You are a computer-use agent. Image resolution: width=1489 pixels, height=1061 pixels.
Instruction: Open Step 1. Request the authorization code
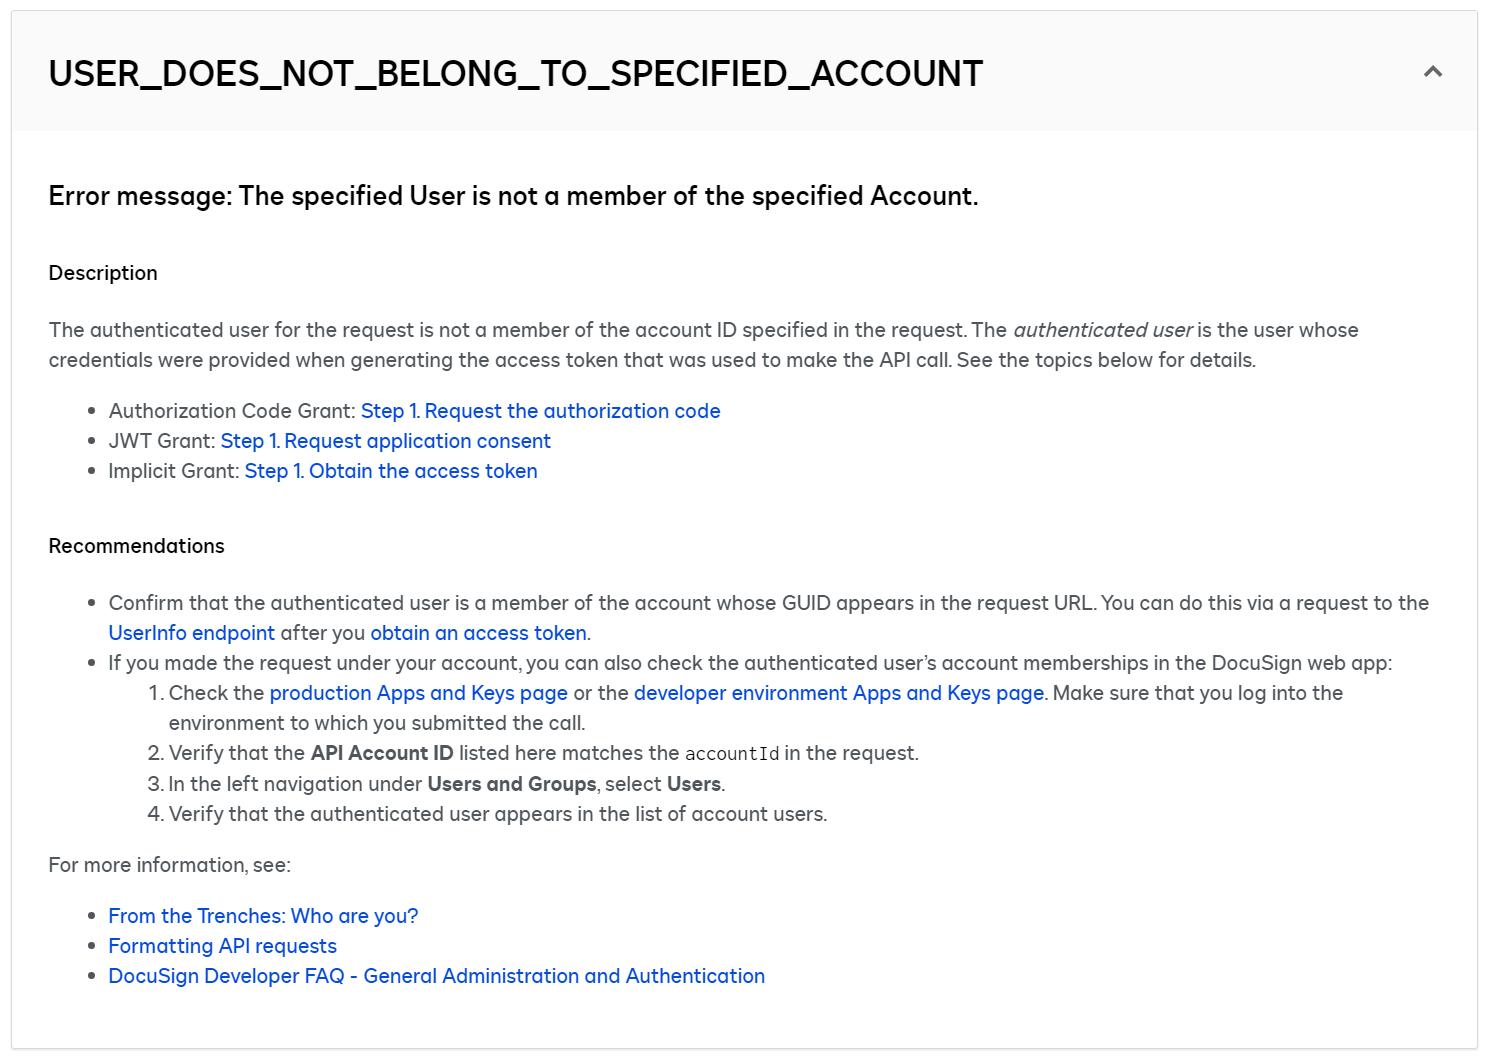(x=540, y=411)
